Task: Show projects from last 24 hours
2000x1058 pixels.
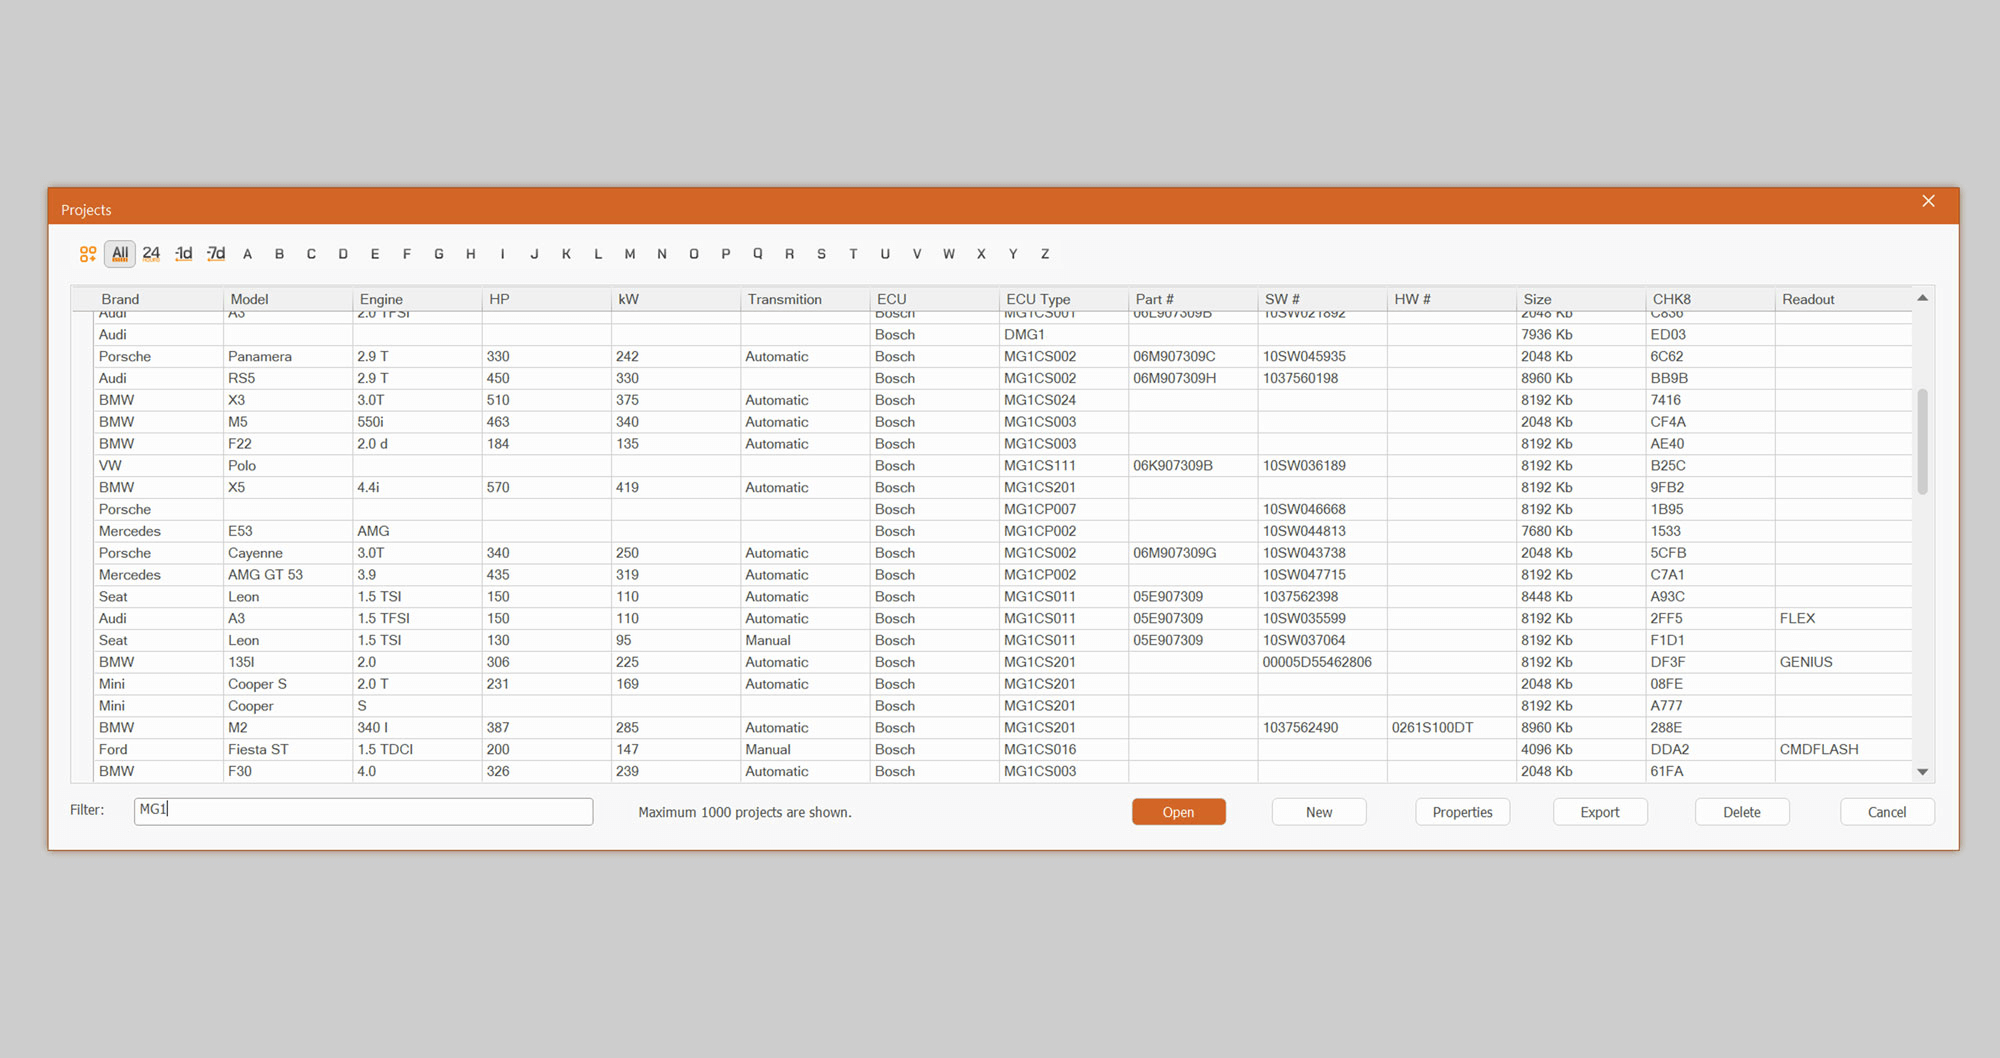Action: (x=151, y=254)
